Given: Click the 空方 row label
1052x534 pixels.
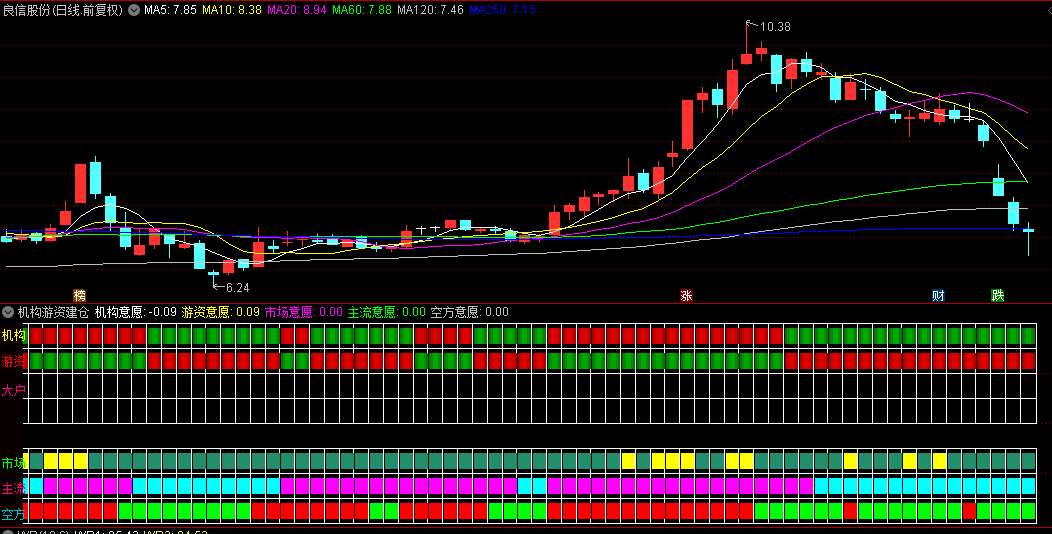Looking at the screenshot, I should click(x=13, y=514).
